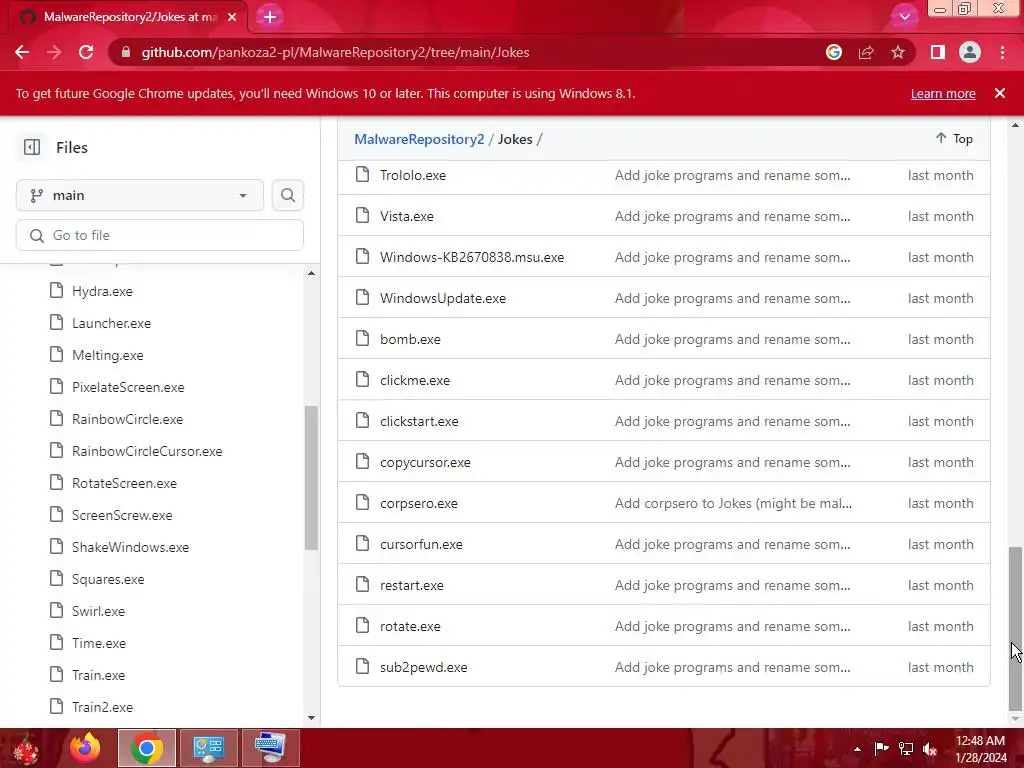Open sub2pewd.exe file
This screenshot has height=768, width=1024.
(424, 667)
